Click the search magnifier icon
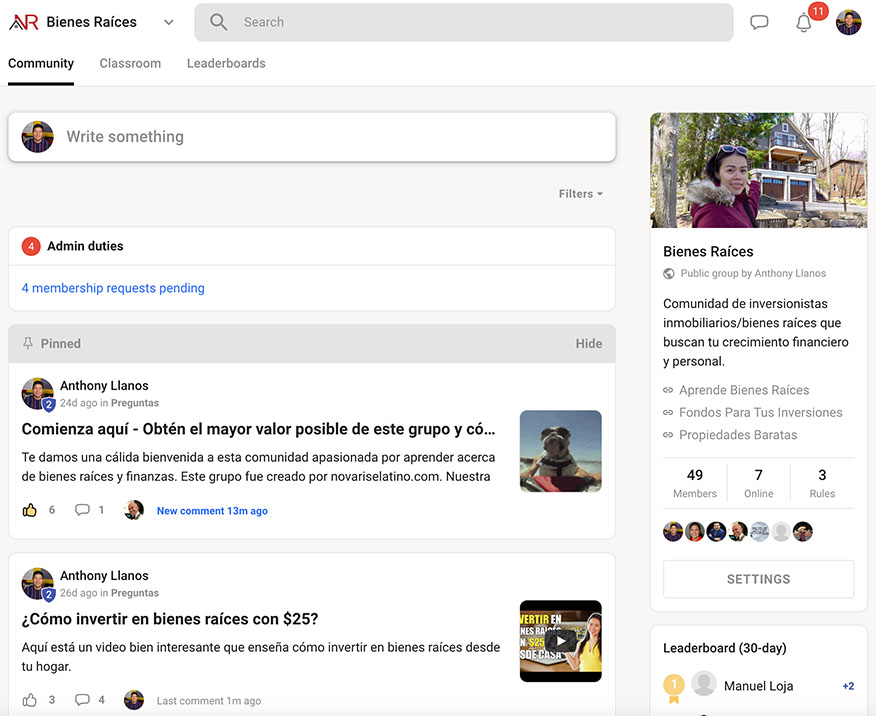876x716 pixels. coord(219,22)
